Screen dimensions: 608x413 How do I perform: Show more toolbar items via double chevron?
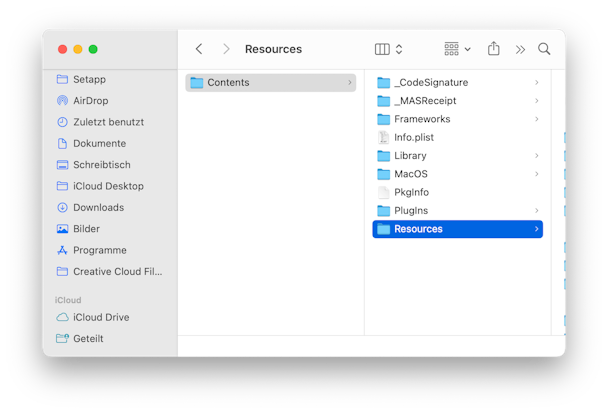520,50
